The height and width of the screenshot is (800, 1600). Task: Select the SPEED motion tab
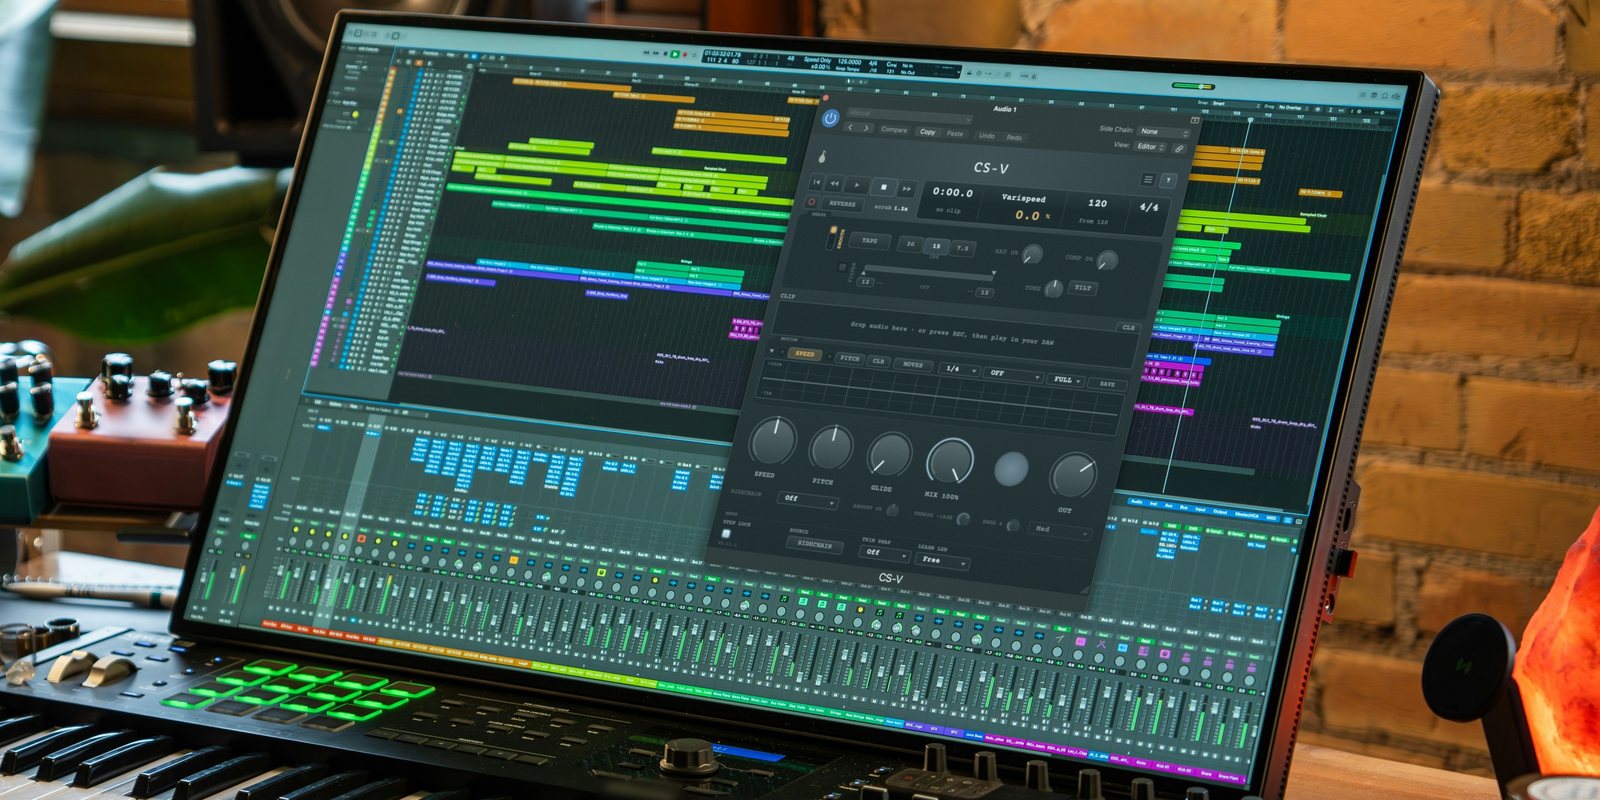point(805,354)
